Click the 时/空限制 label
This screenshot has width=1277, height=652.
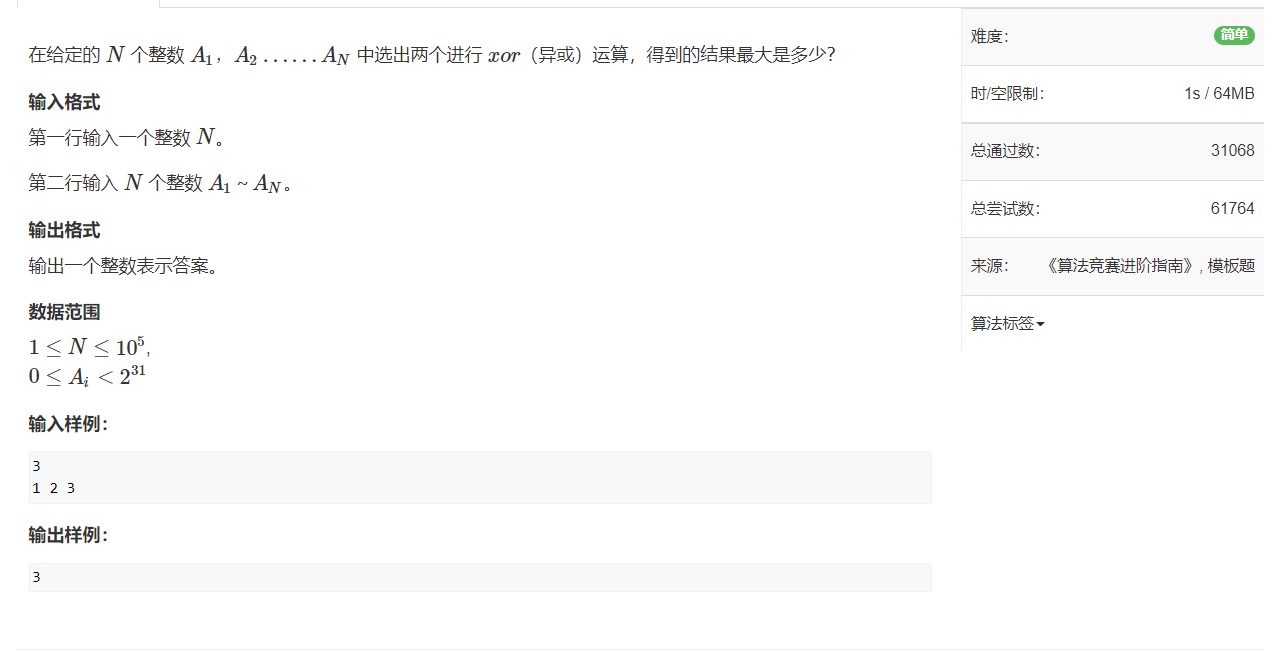[x=1007, y=94]
